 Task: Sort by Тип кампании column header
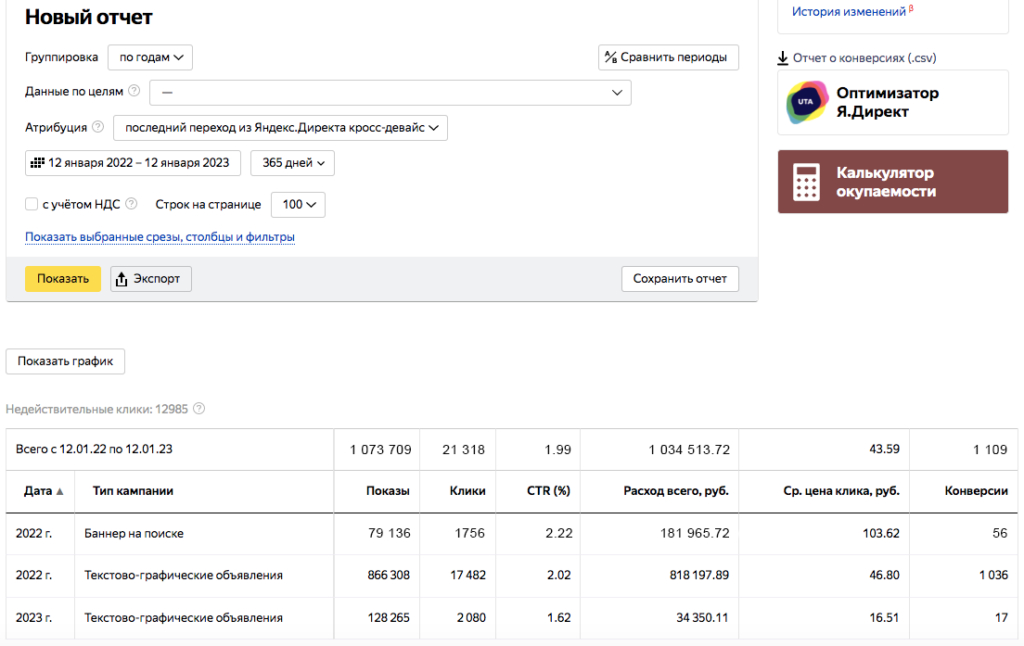click(x=133, y=491)
